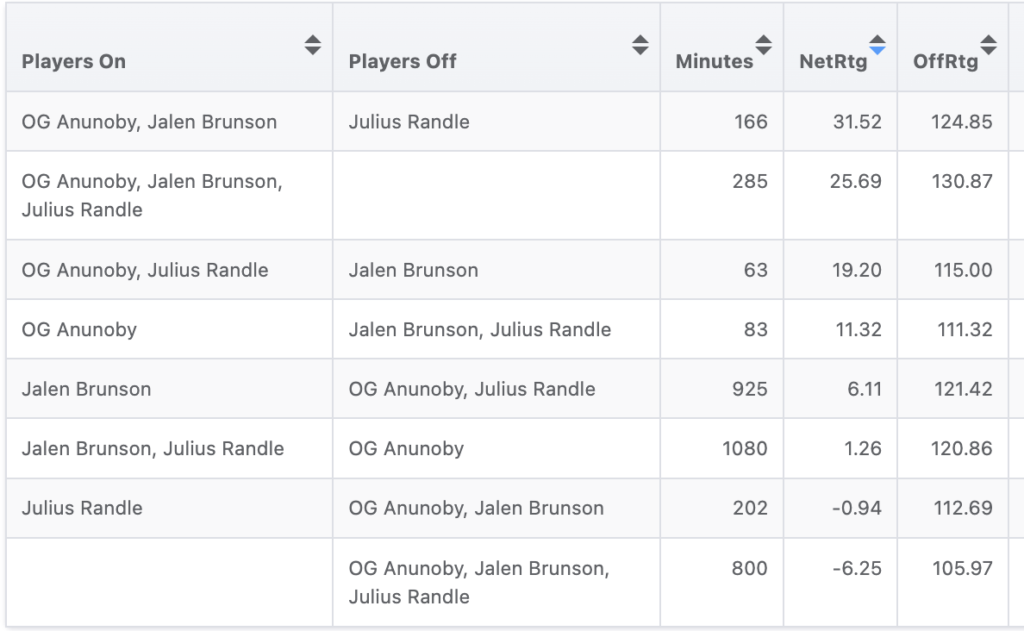This screenshot has width=1024, height=631.
Task: Click the Players On sort arrows icon
Action: [x=313, y=45]
